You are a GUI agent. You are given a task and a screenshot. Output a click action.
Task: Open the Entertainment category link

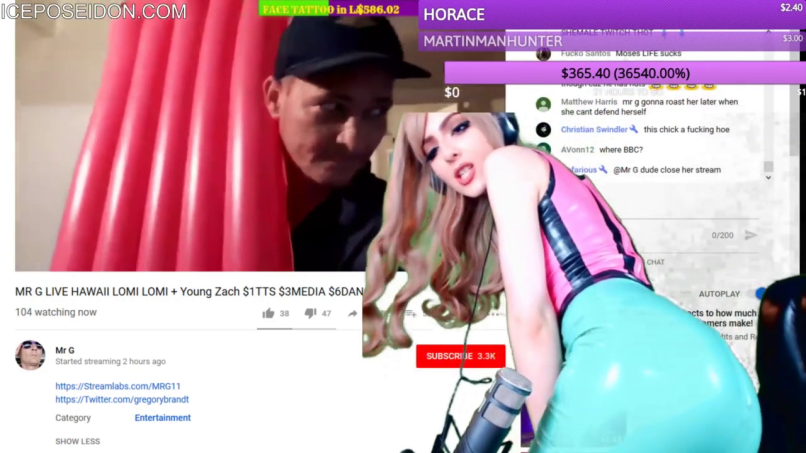tap(162, 418)
